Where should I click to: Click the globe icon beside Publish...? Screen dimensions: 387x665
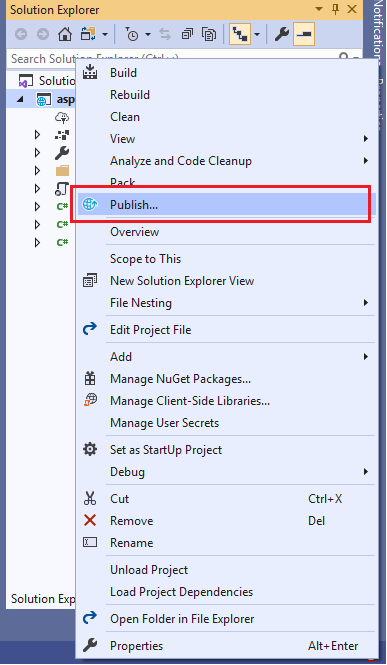pos(90,204)
